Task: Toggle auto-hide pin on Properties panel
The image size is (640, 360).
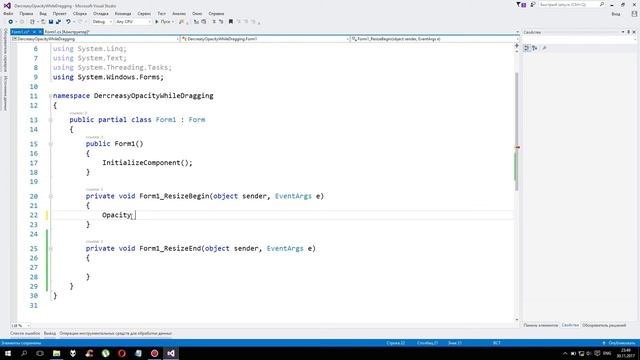Action: pyautogui.click(x=629, y=32)
